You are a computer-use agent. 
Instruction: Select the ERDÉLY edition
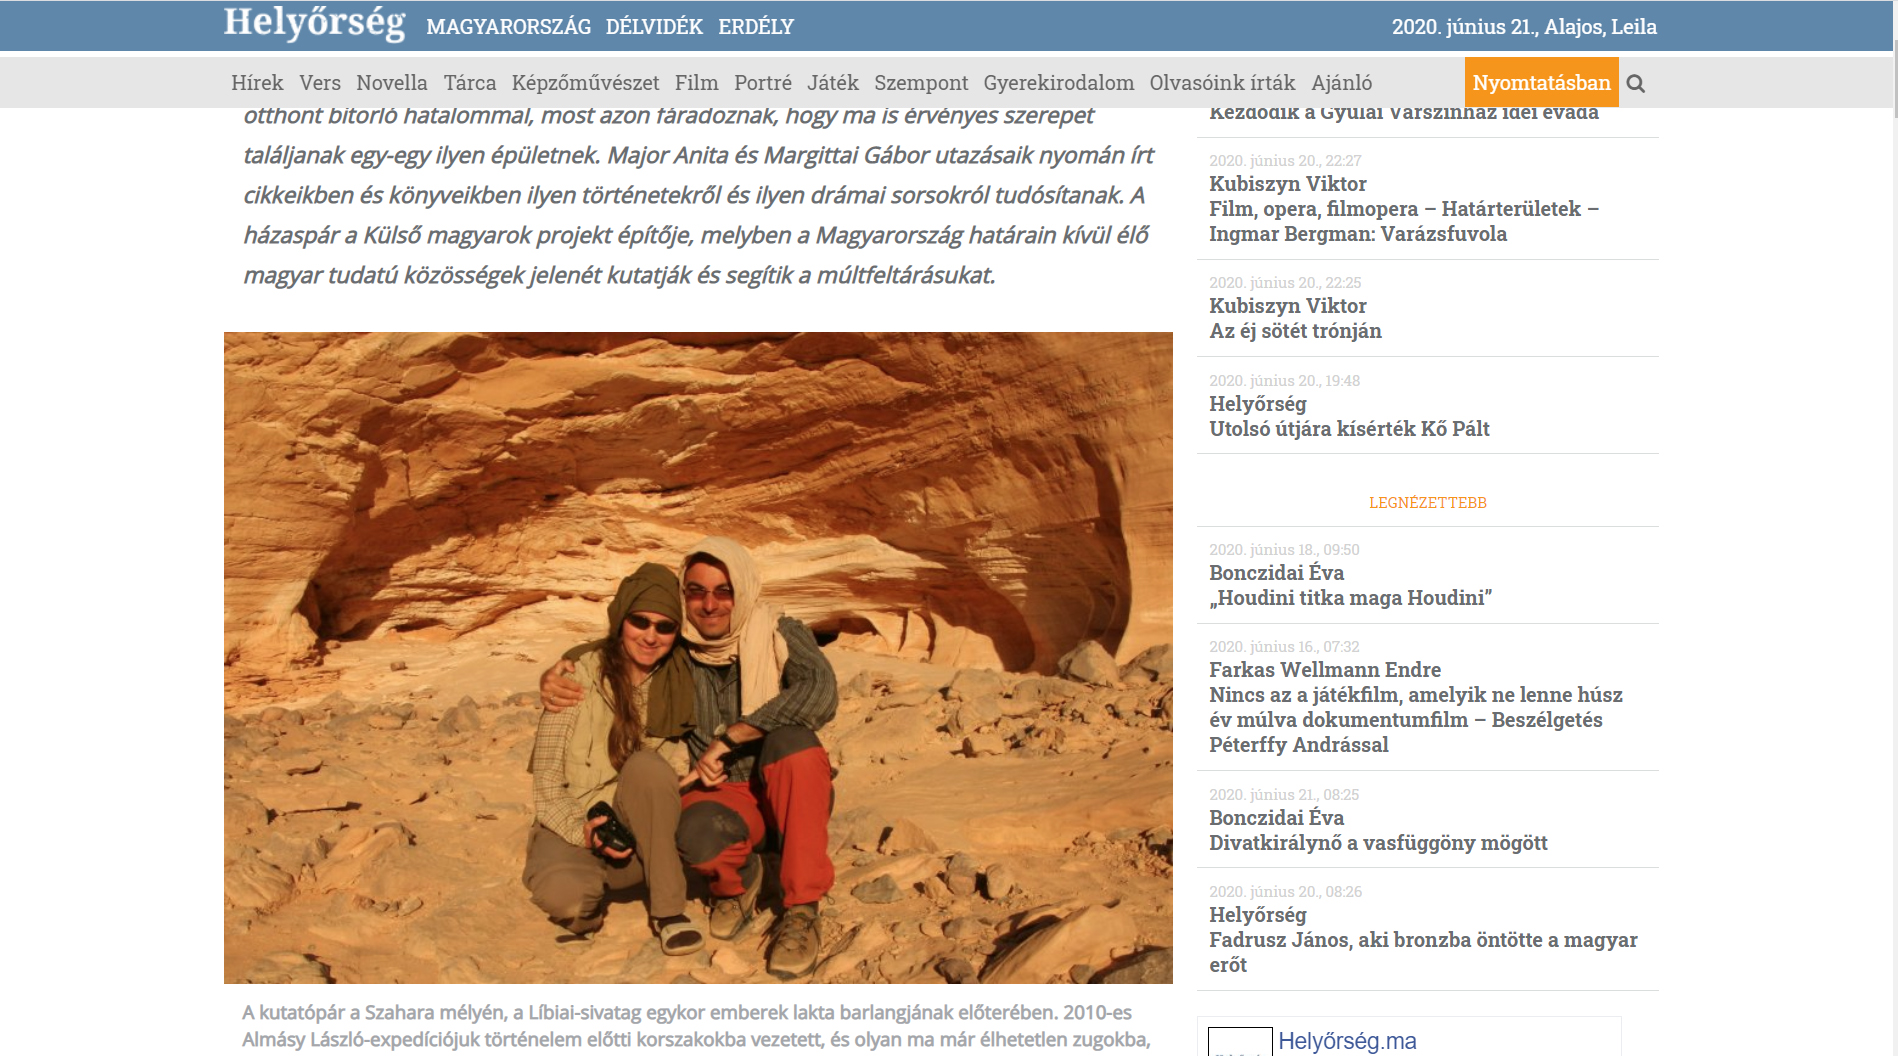pos(756,27)
